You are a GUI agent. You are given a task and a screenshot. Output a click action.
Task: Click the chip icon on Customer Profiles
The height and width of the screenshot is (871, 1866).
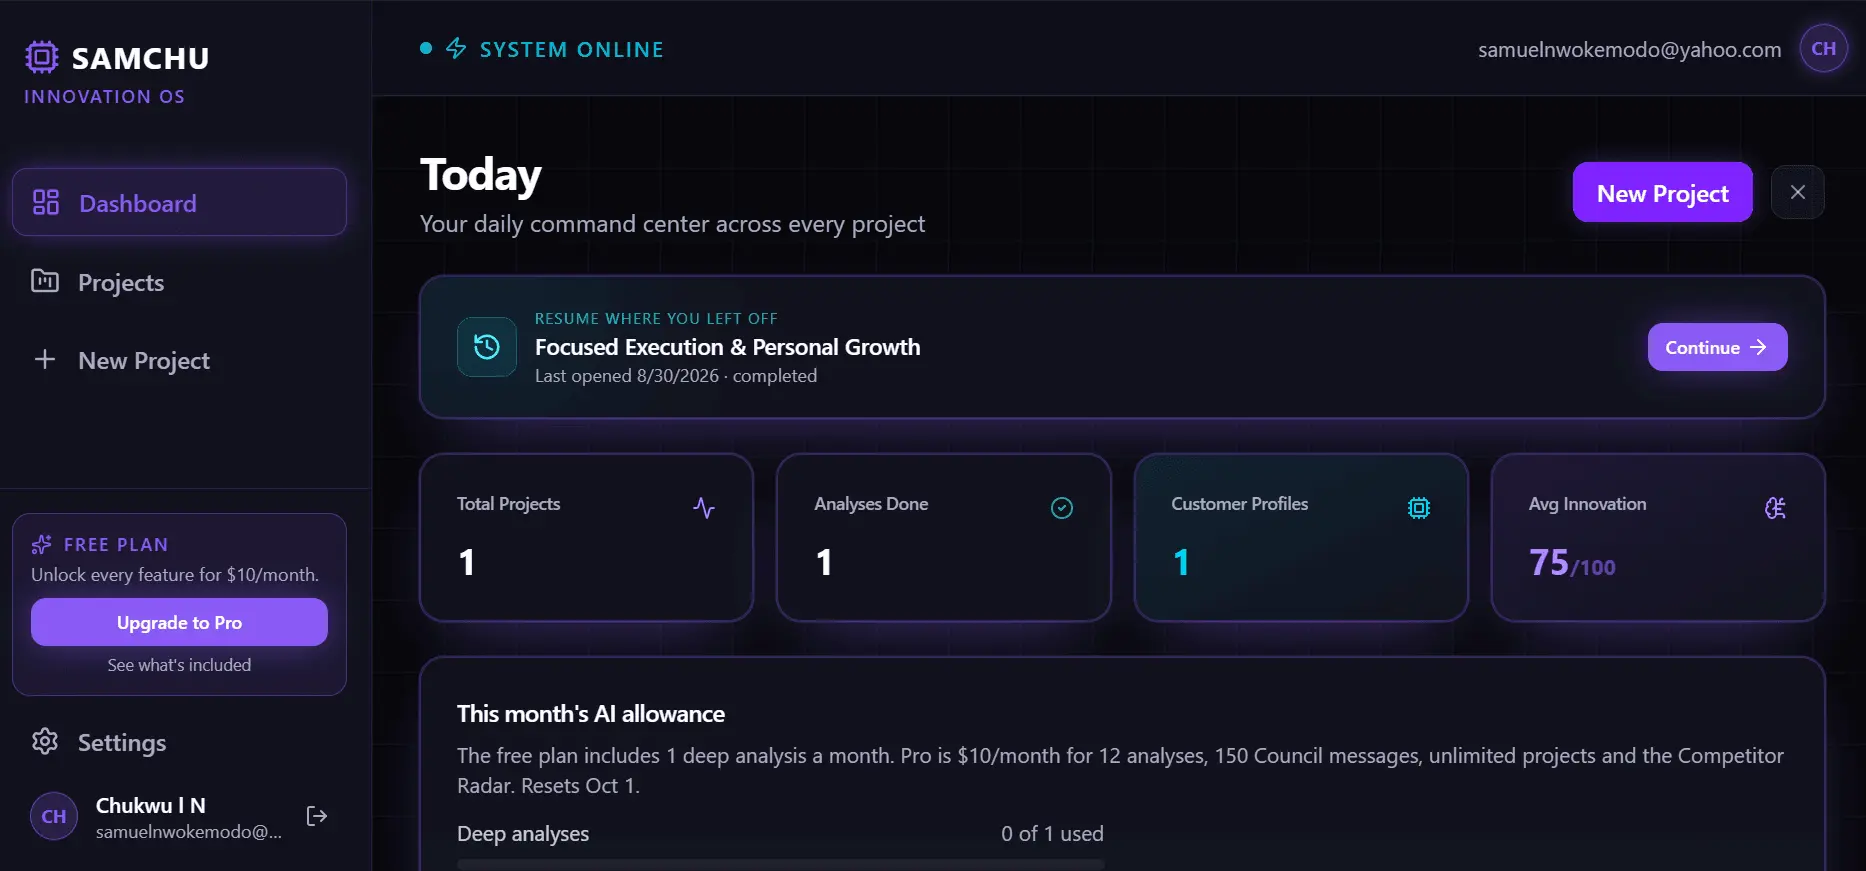point(1419,508)
